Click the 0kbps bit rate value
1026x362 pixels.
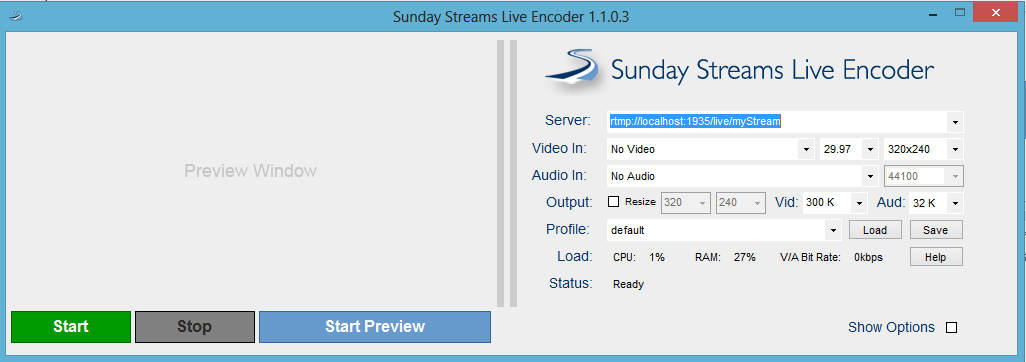tap(868, 257)
